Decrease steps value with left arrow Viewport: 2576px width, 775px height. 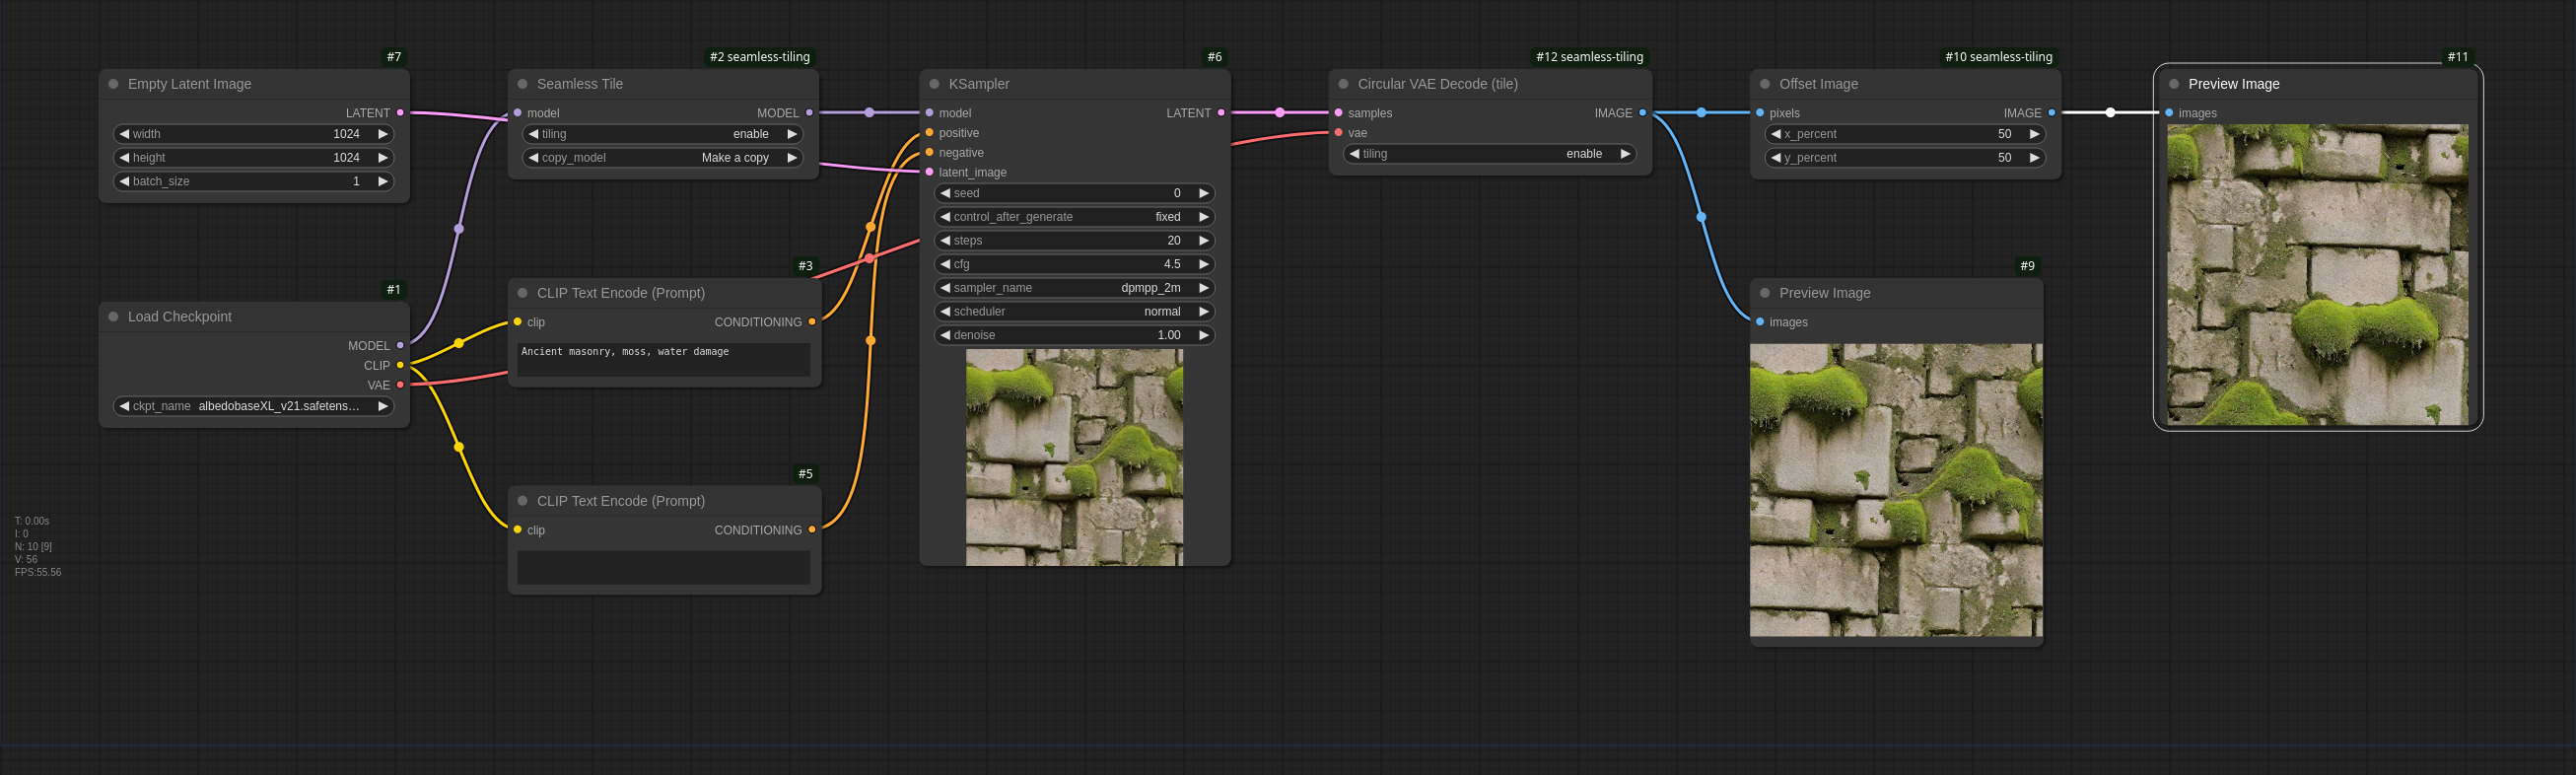point(945,241)
